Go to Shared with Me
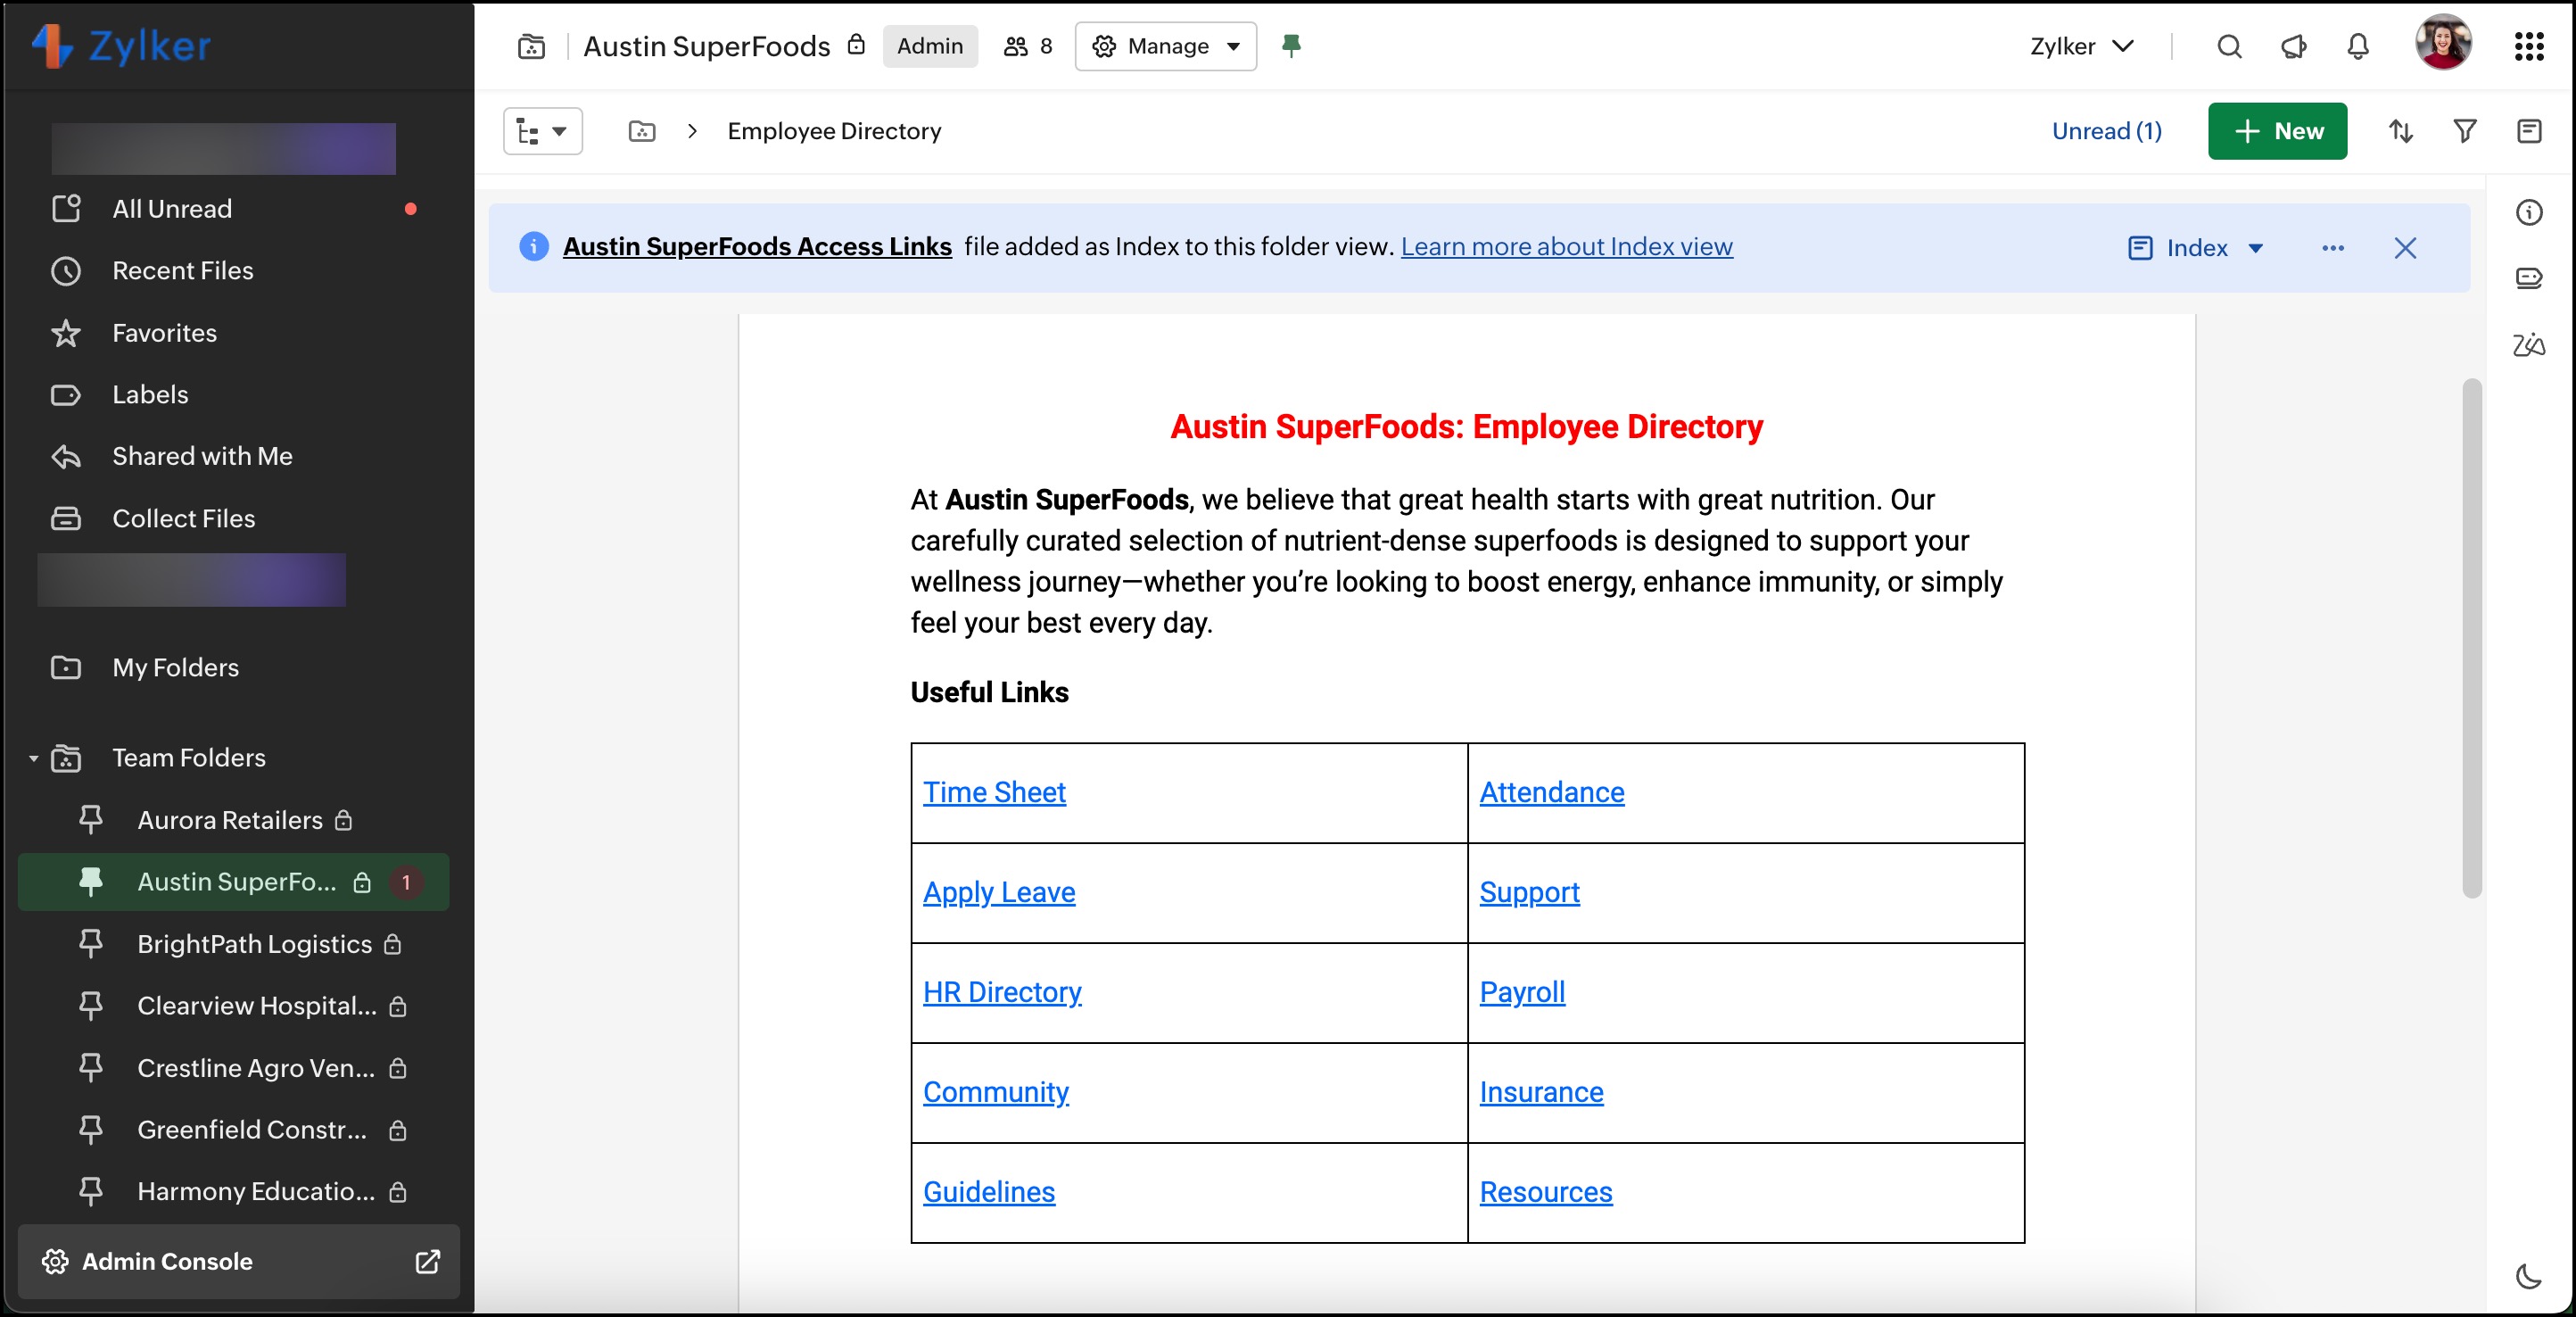 (x=202, y=456)
